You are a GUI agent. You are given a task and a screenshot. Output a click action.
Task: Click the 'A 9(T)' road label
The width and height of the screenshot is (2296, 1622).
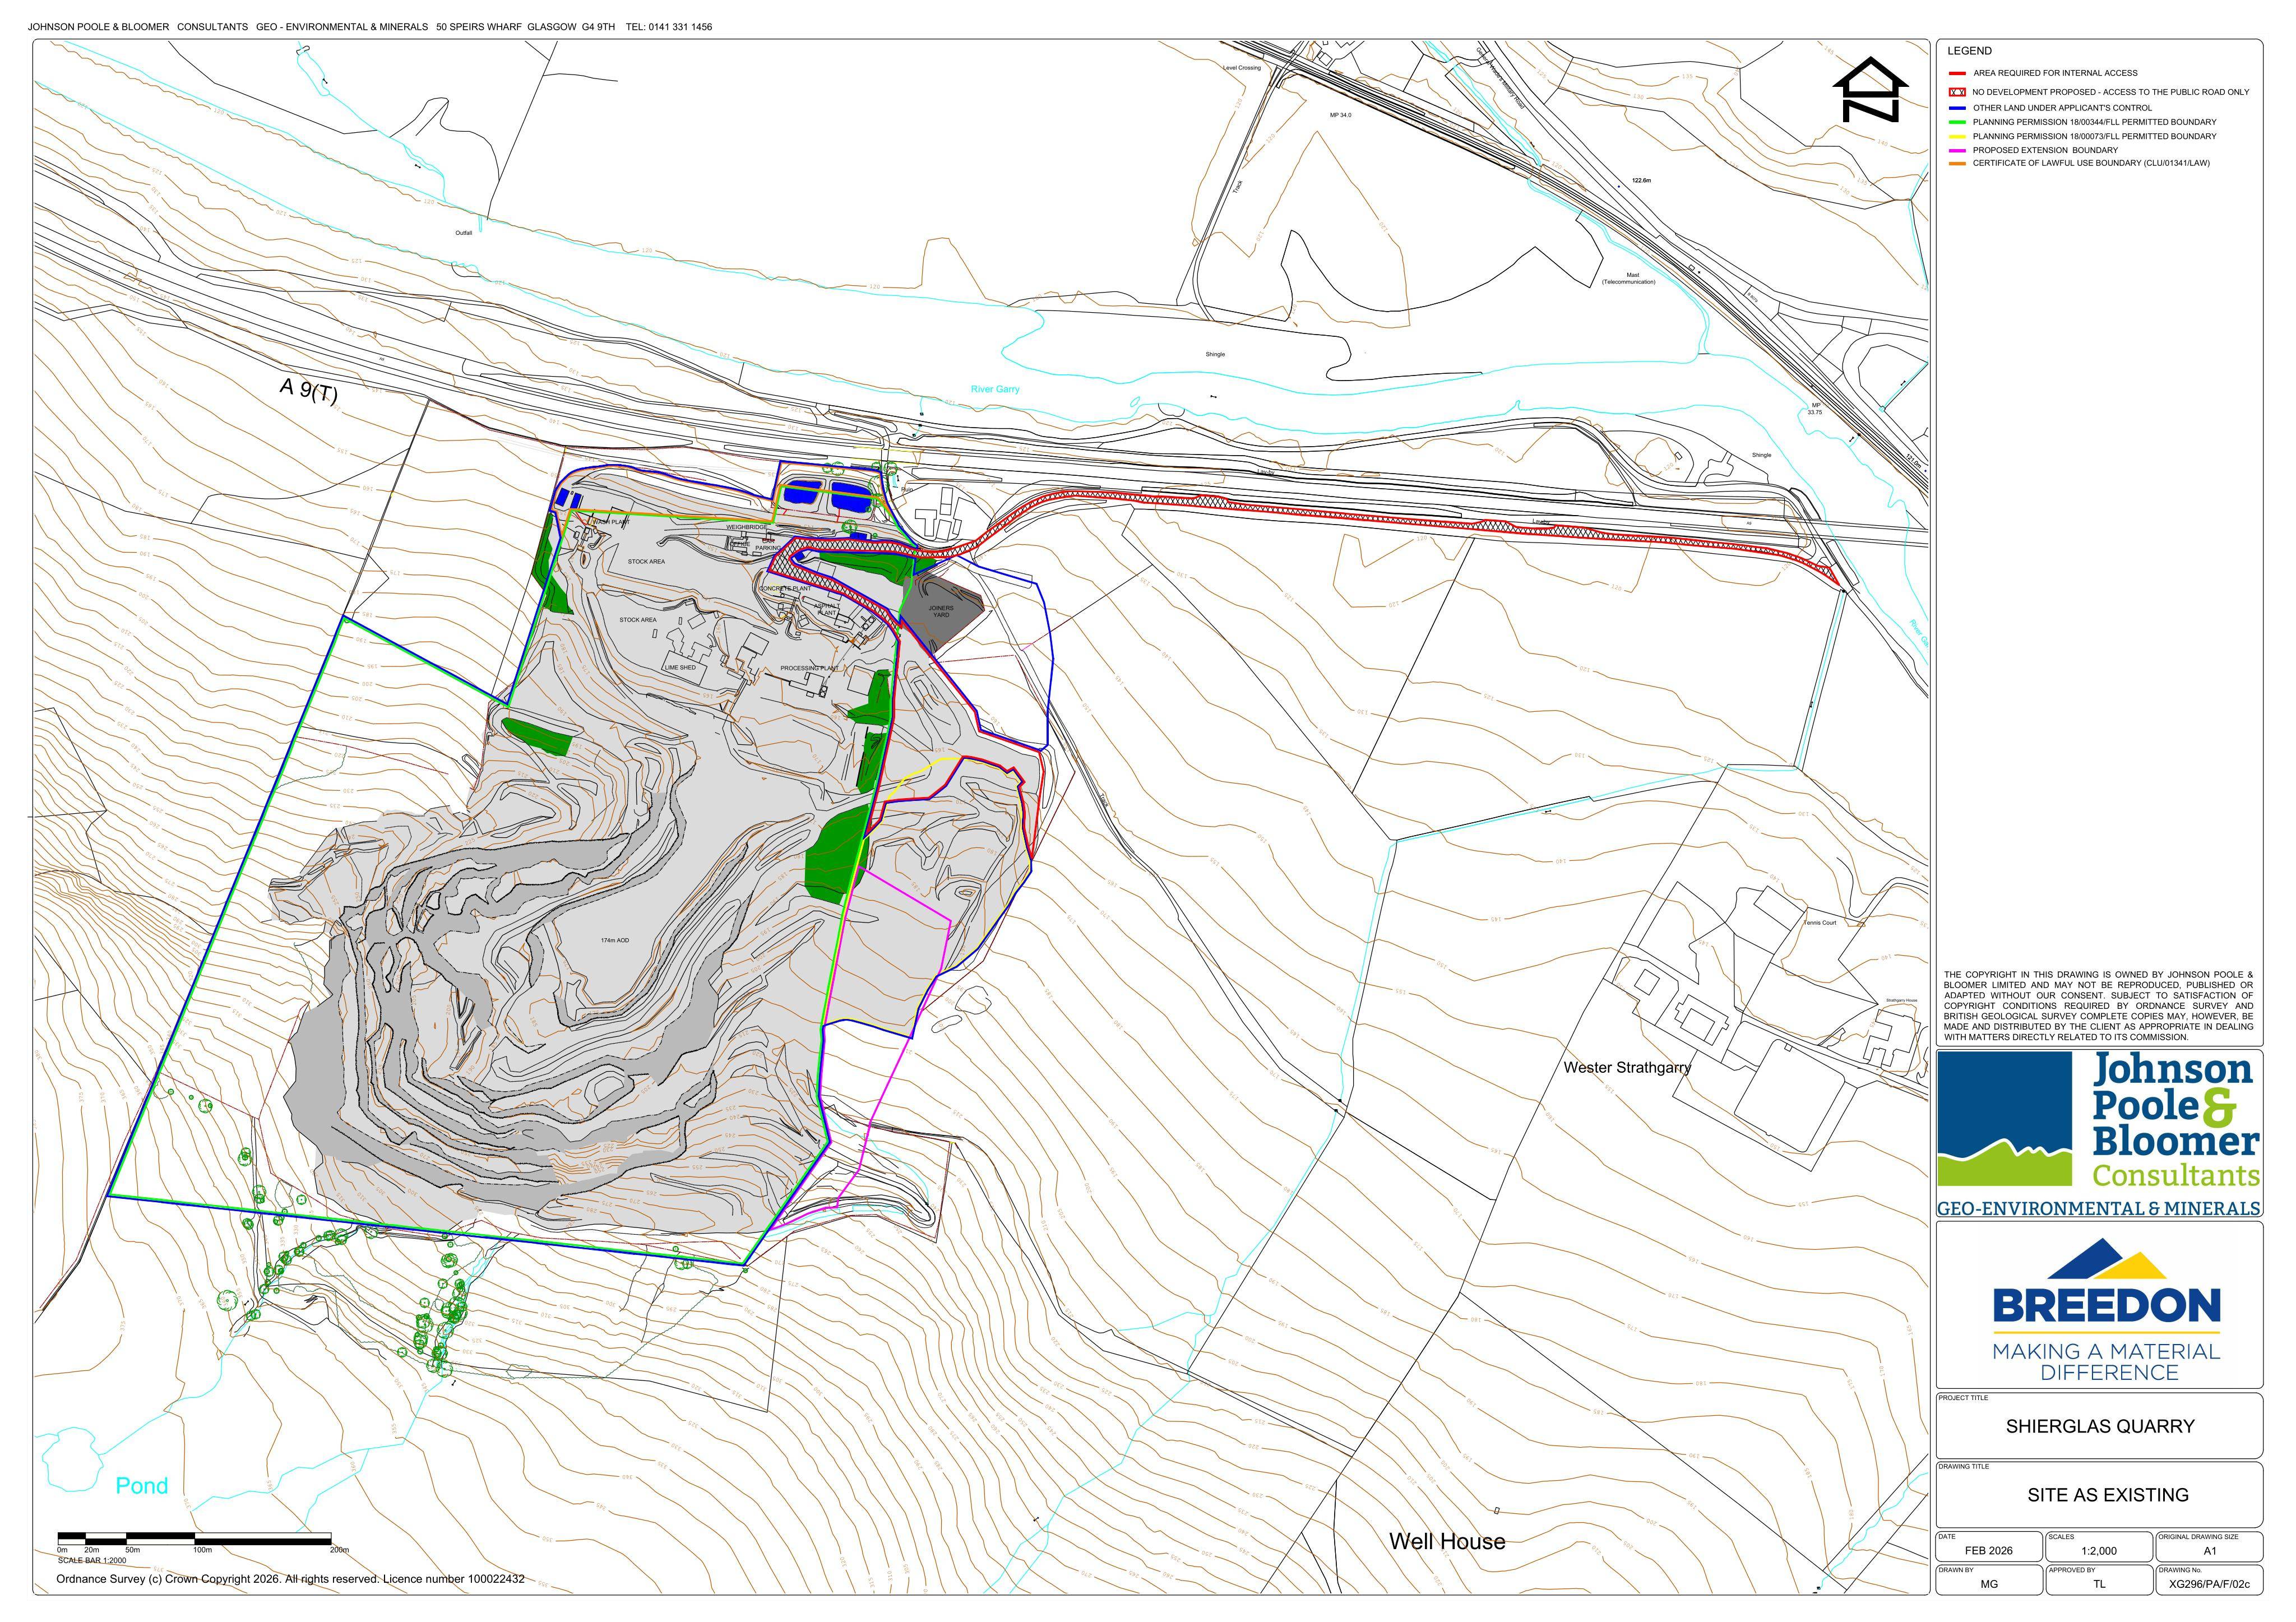coord(308,391)
